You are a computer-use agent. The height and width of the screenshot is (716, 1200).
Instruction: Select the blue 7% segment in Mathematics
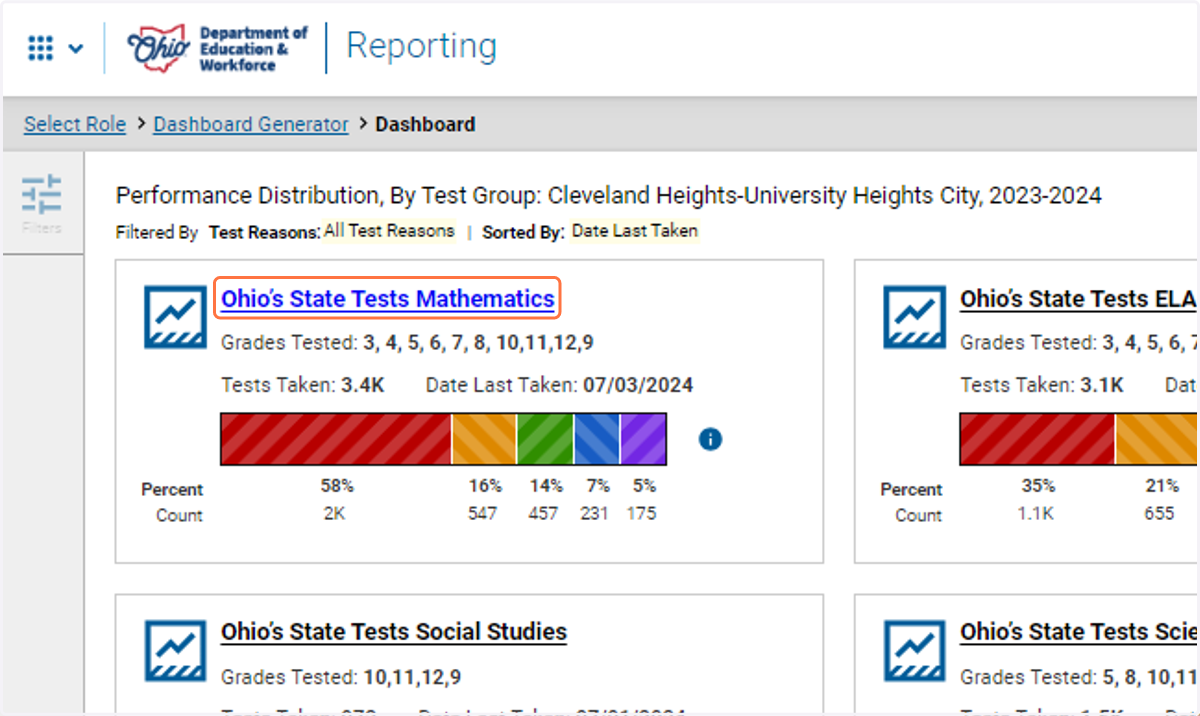[597, 439]
